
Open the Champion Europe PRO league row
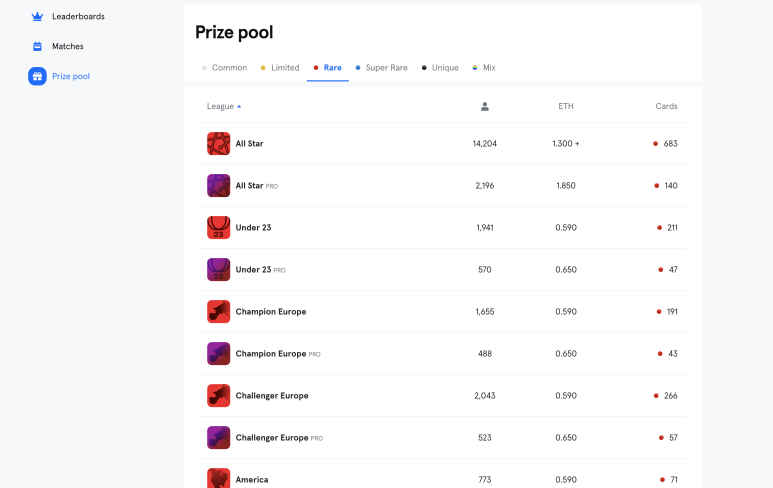coord(442,353)
